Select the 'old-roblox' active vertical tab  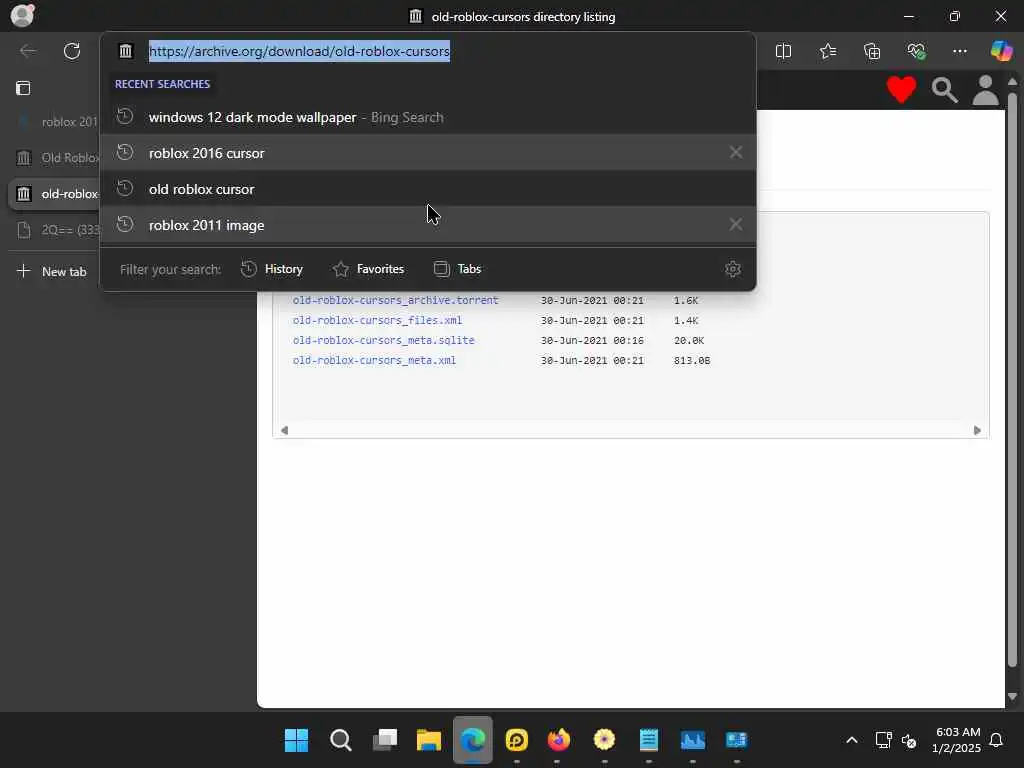[x=54, y=194]
